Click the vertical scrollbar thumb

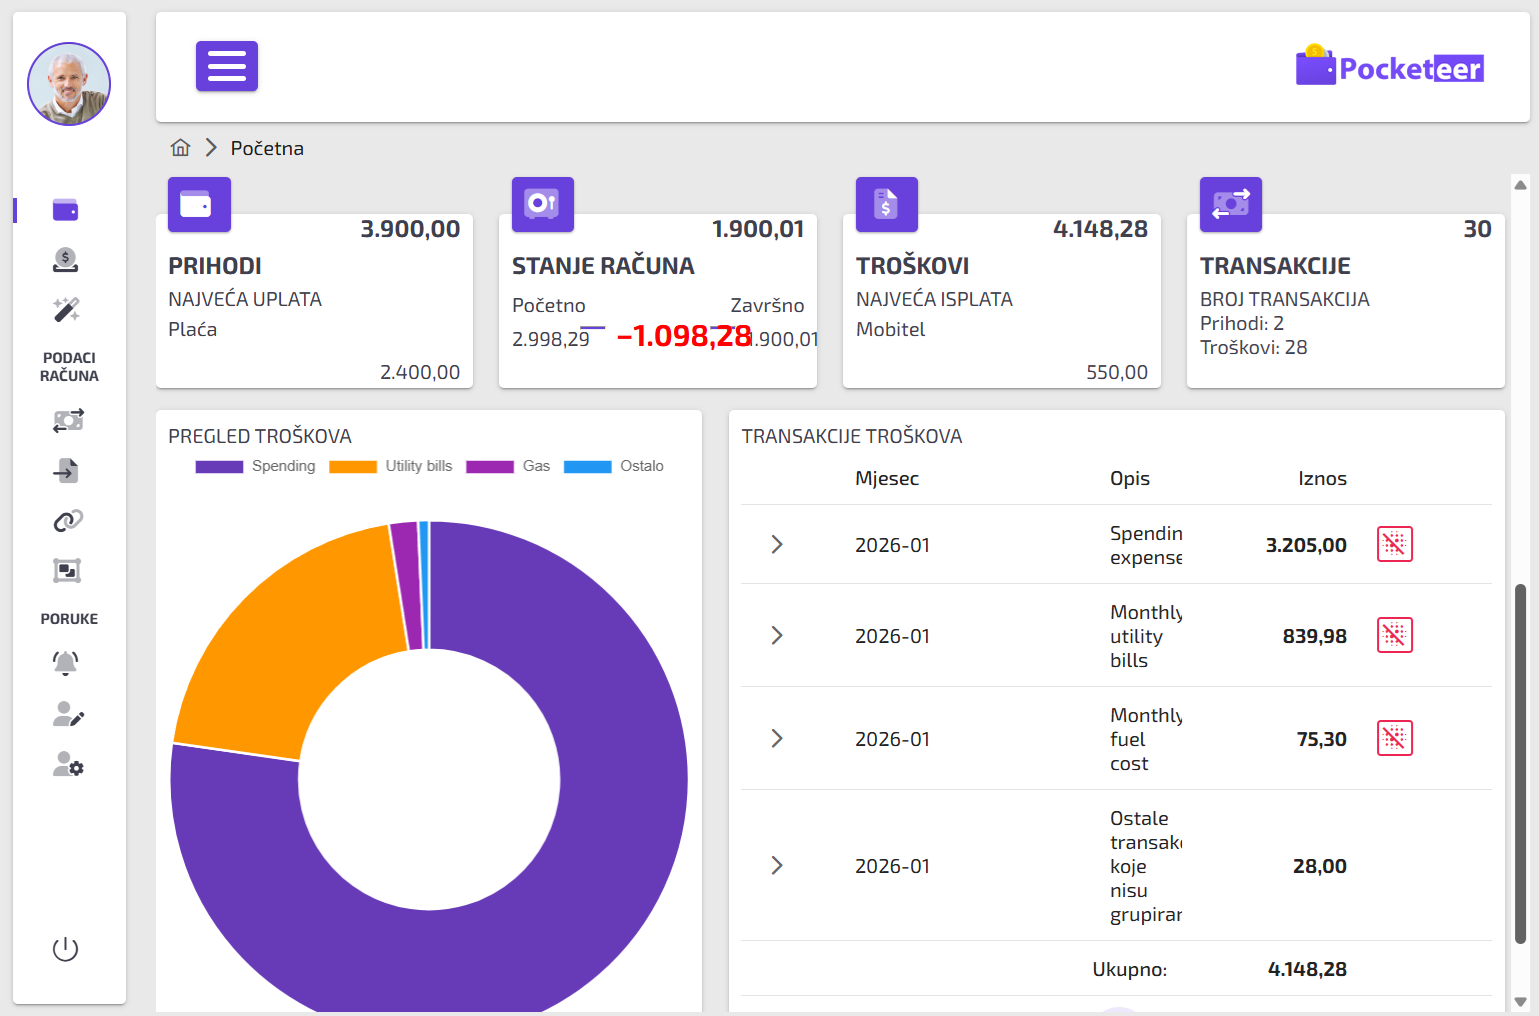pos(1520,763)
